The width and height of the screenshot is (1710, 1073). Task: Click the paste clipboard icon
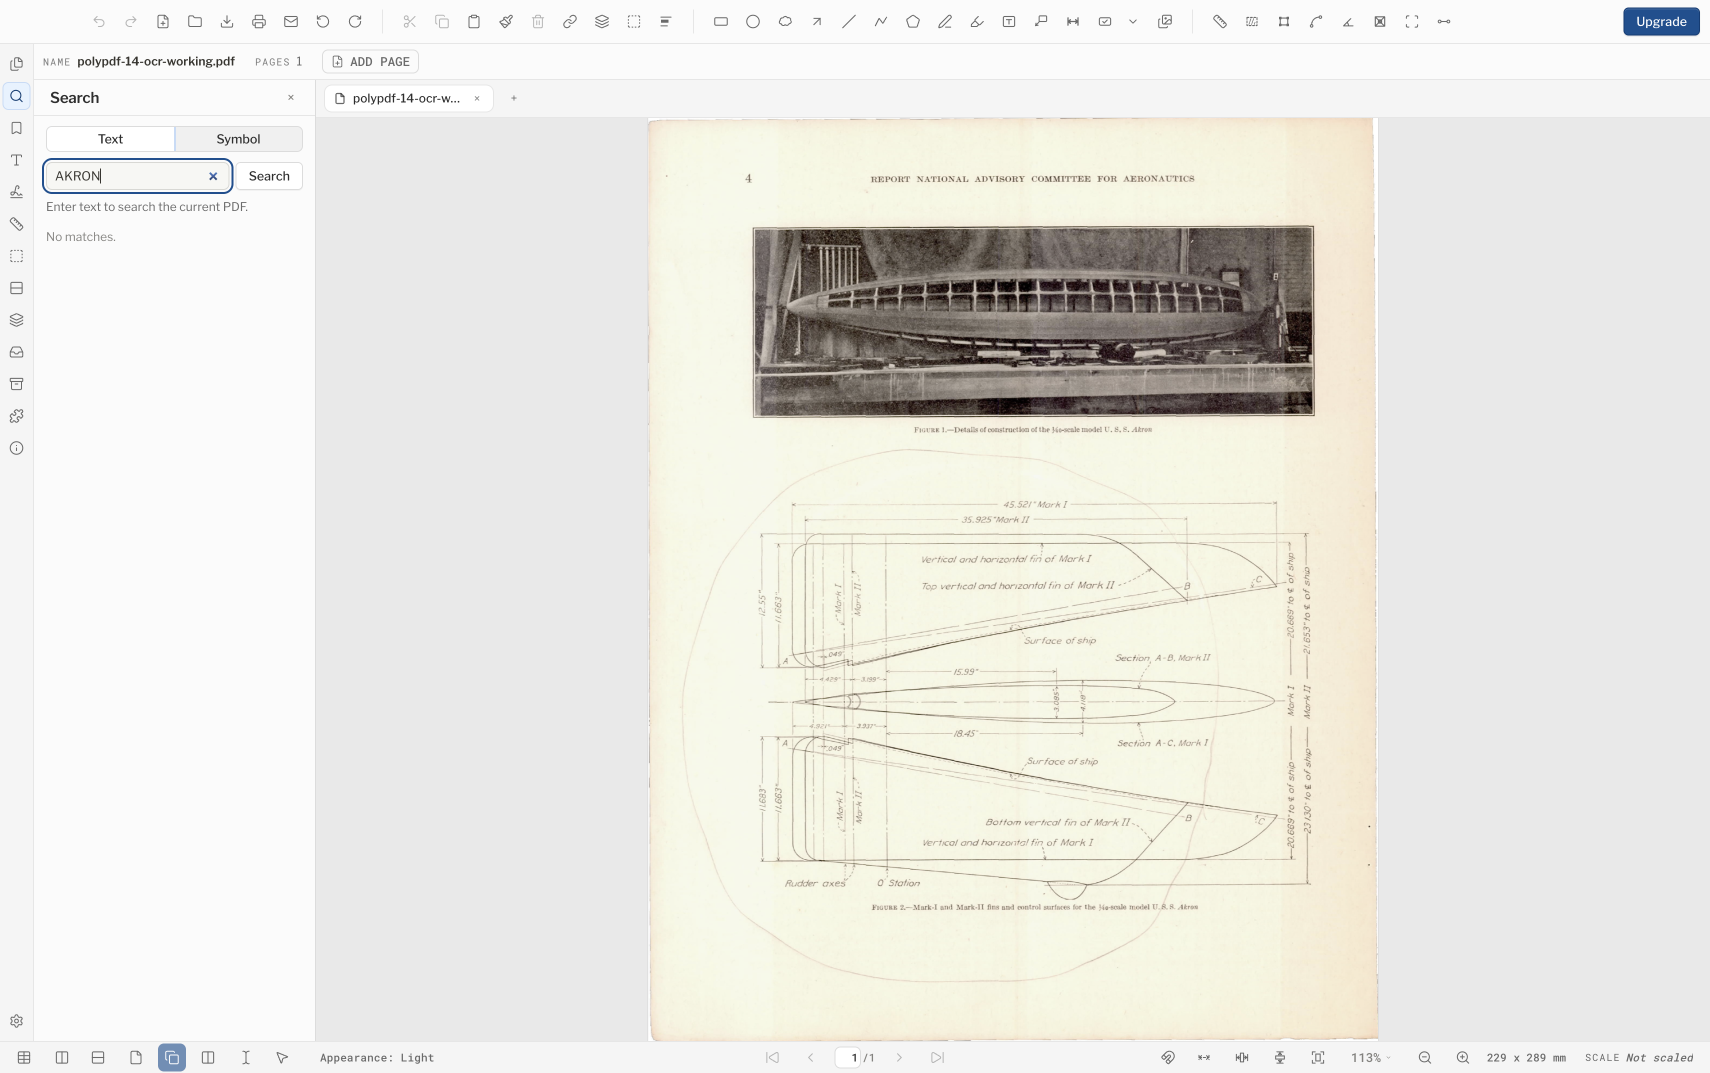tap(474, 21)
